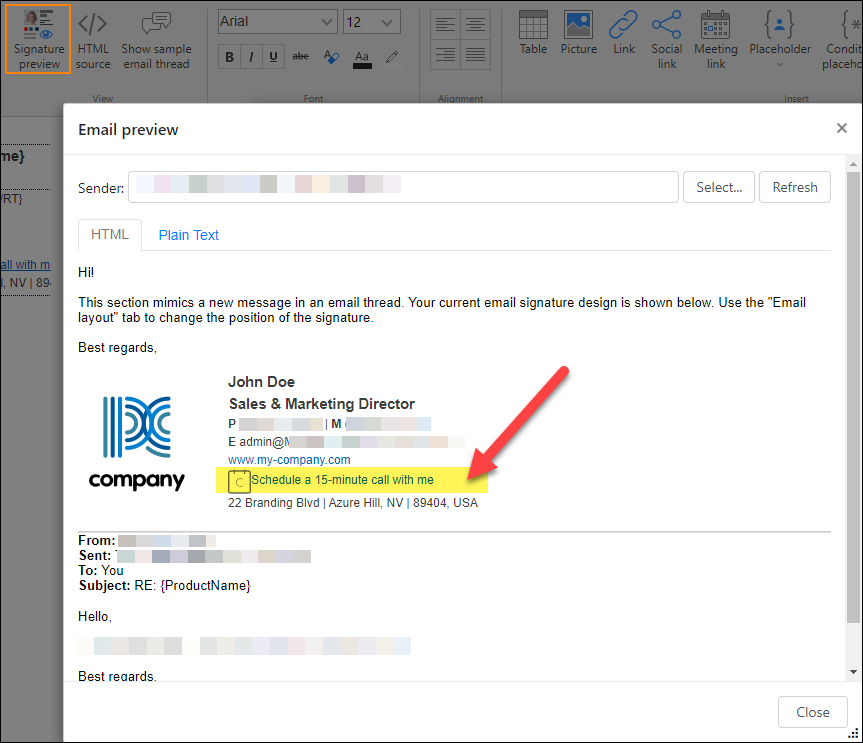Toggle bold text formatting
The height and width of the screenshot is (743, 863).
(x=229, y=57)
